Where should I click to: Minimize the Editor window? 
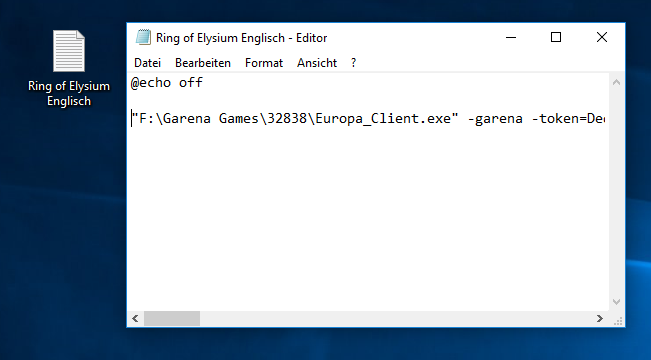(x=511, y=37)
